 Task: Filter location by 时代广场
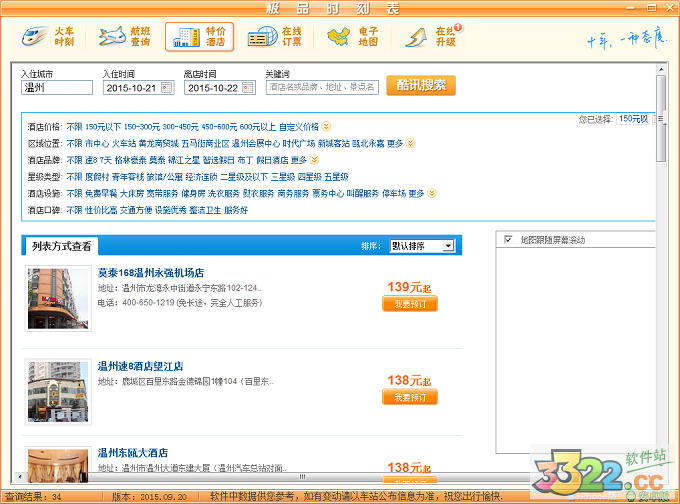tap(299, 144)
